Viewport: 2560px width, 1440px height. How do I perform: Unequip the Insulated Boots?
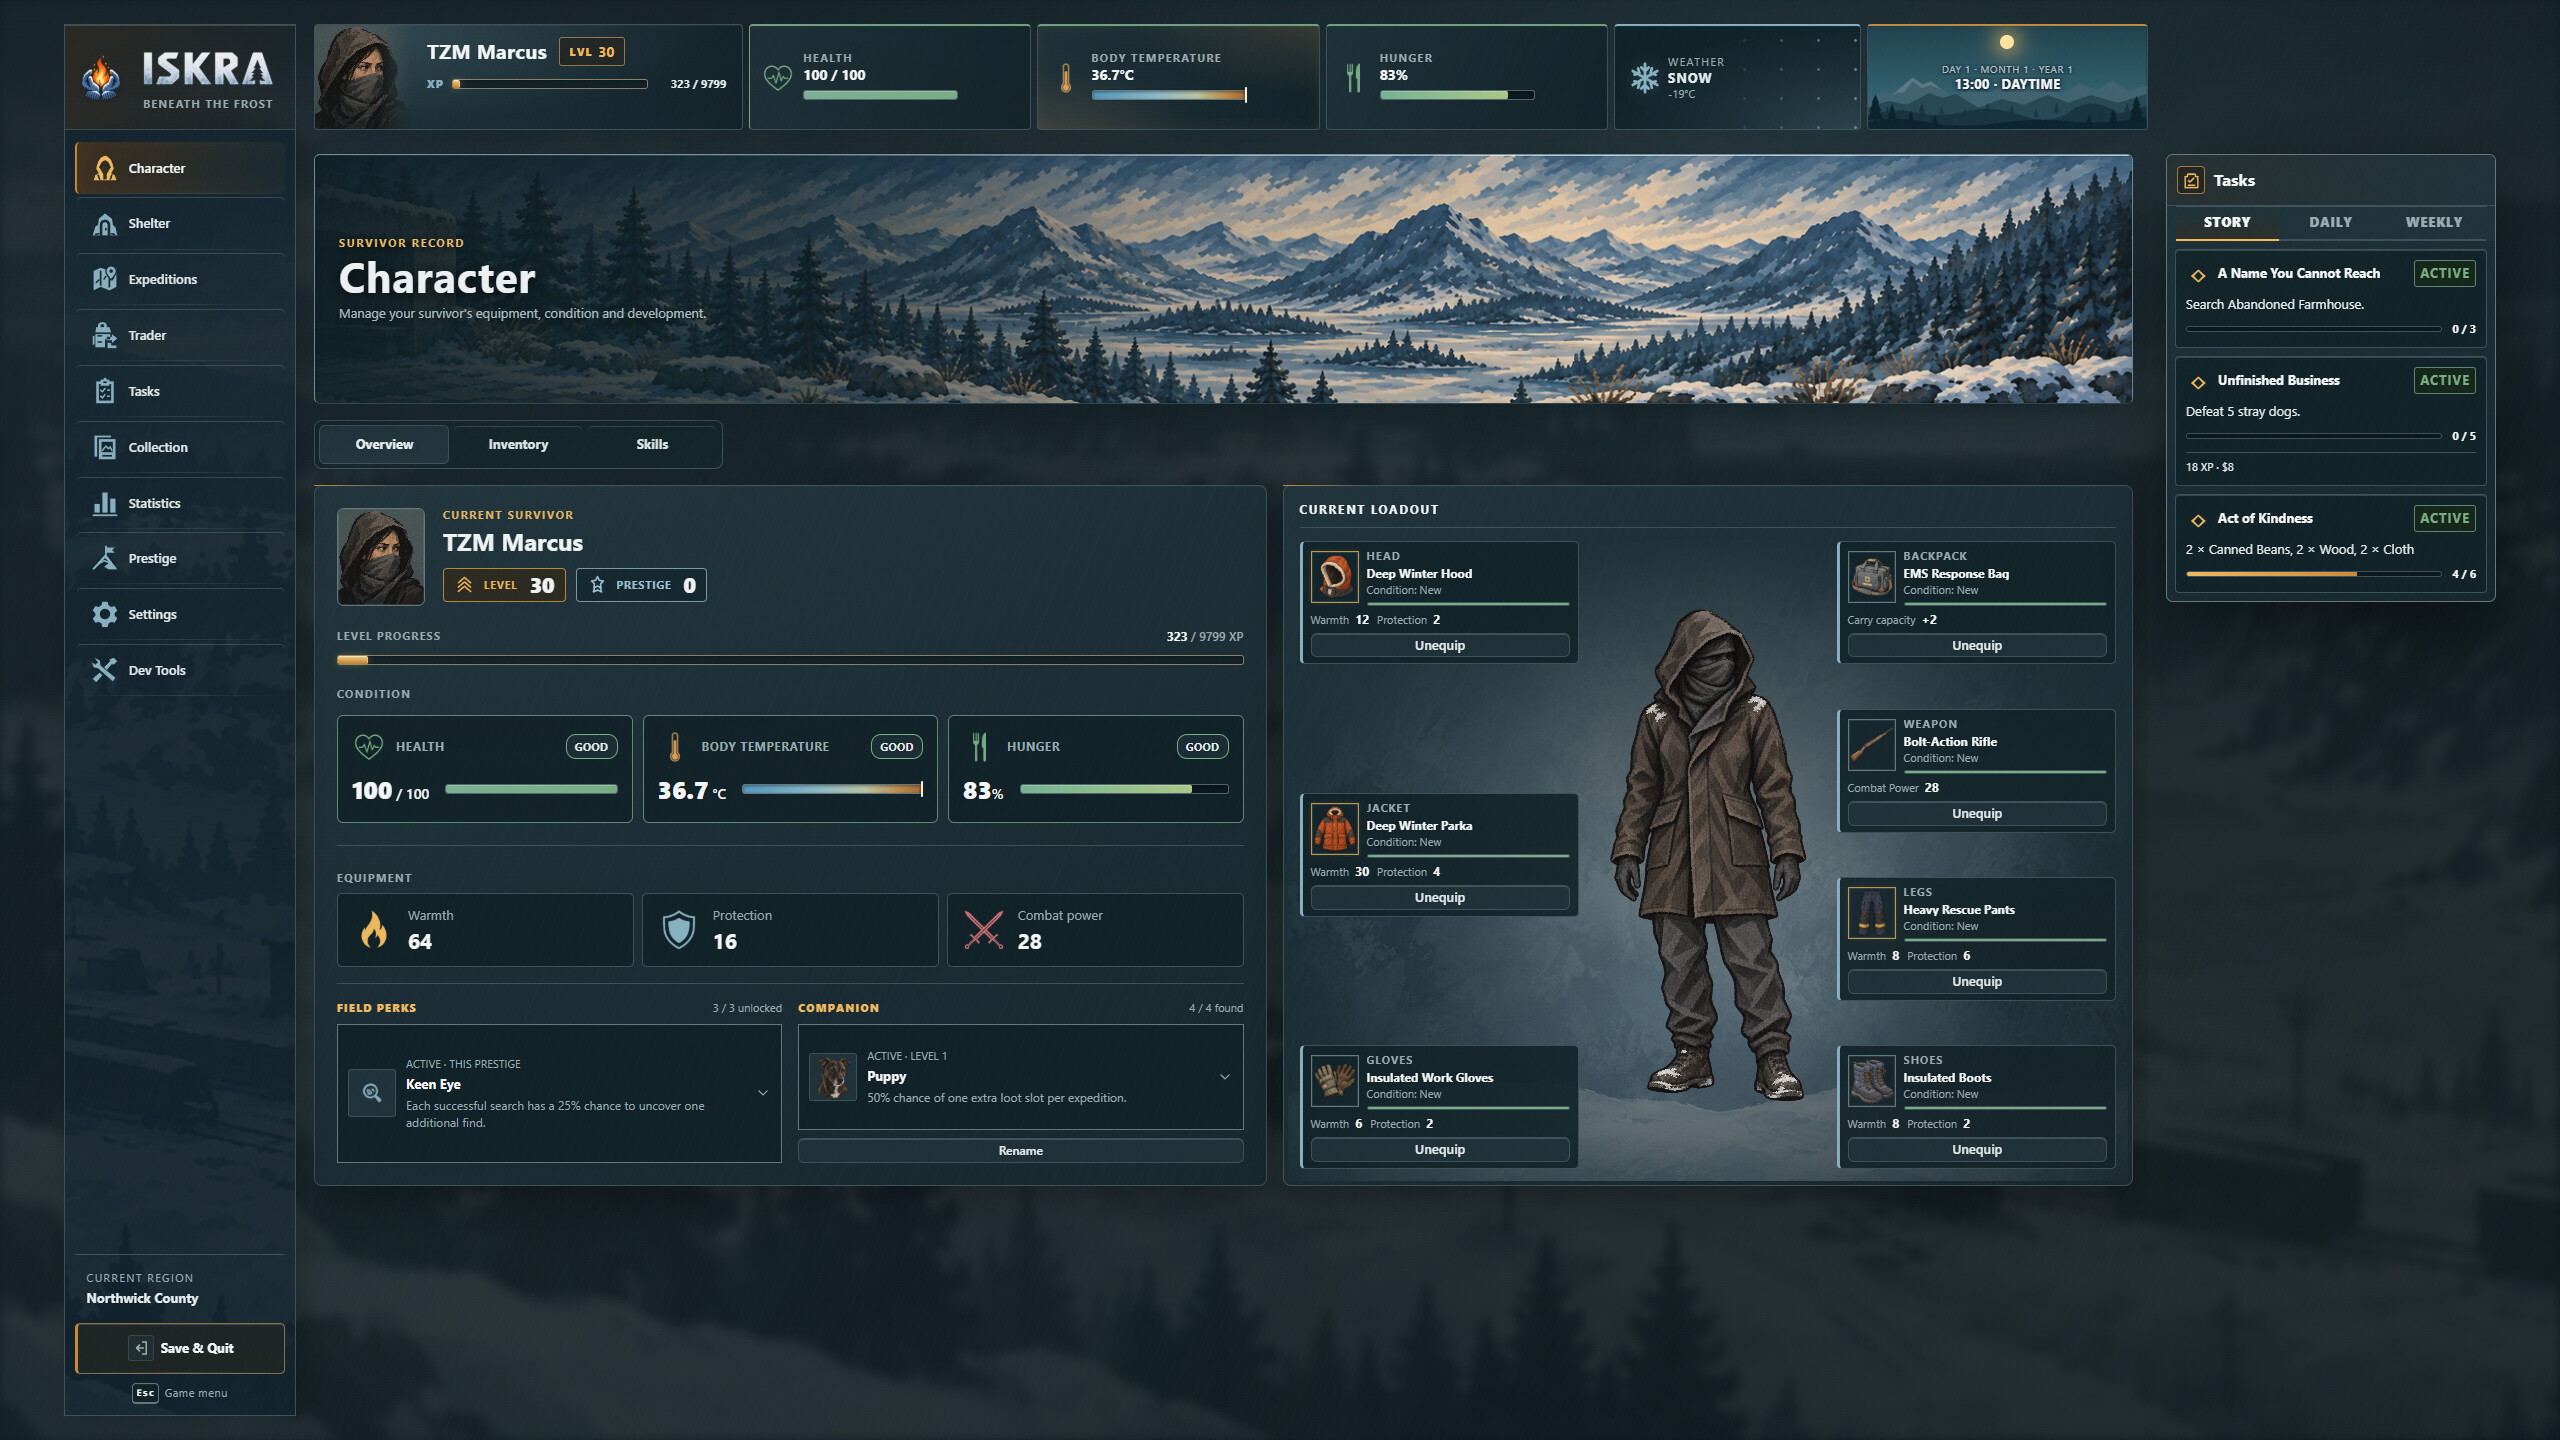tap(1976, 1150)
